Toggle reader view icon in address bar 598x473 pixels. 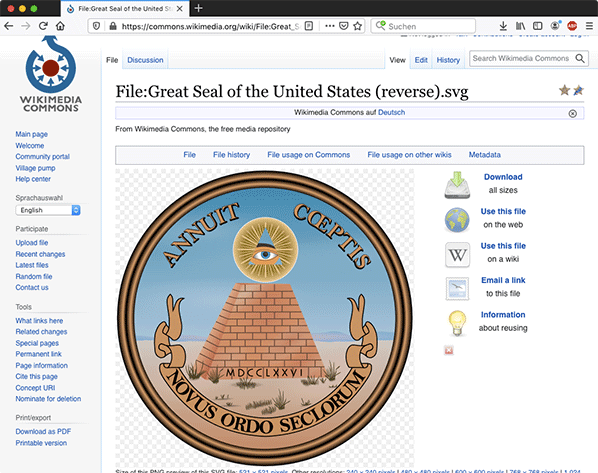tap(309, 26)
